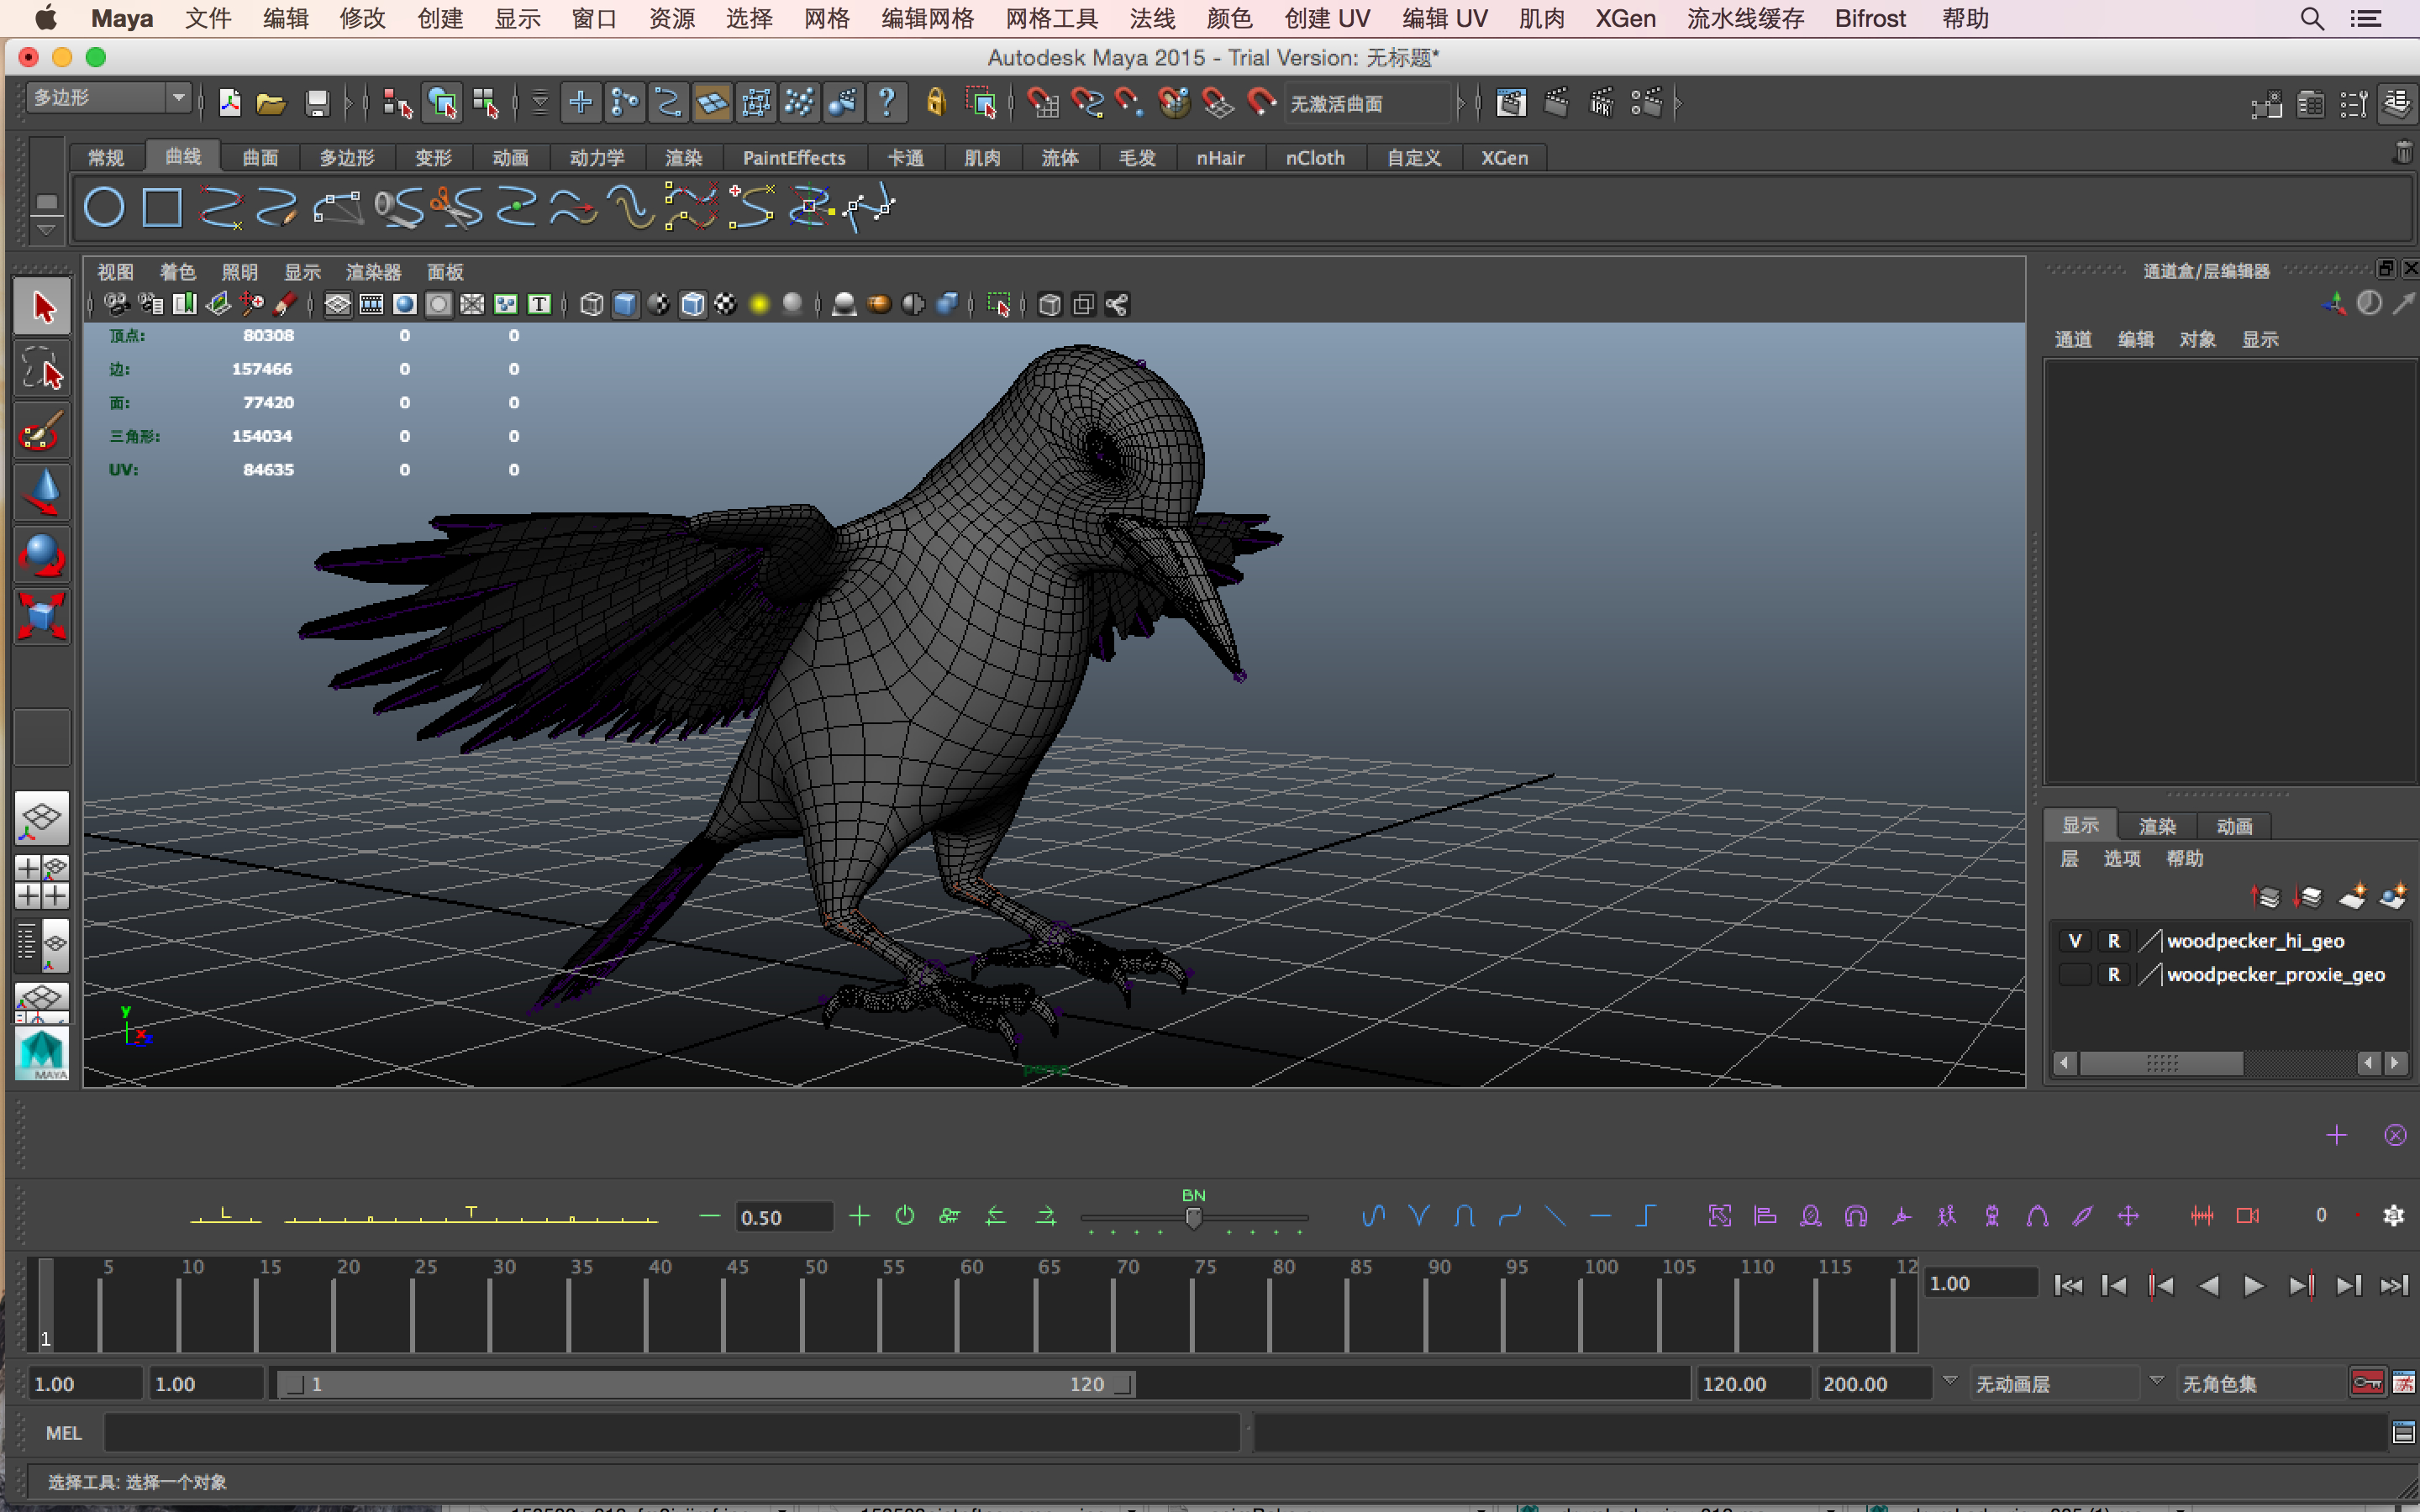
Task: Set R toggle for woodpecker_hi_geo layer
Action: click(2114, 940)
